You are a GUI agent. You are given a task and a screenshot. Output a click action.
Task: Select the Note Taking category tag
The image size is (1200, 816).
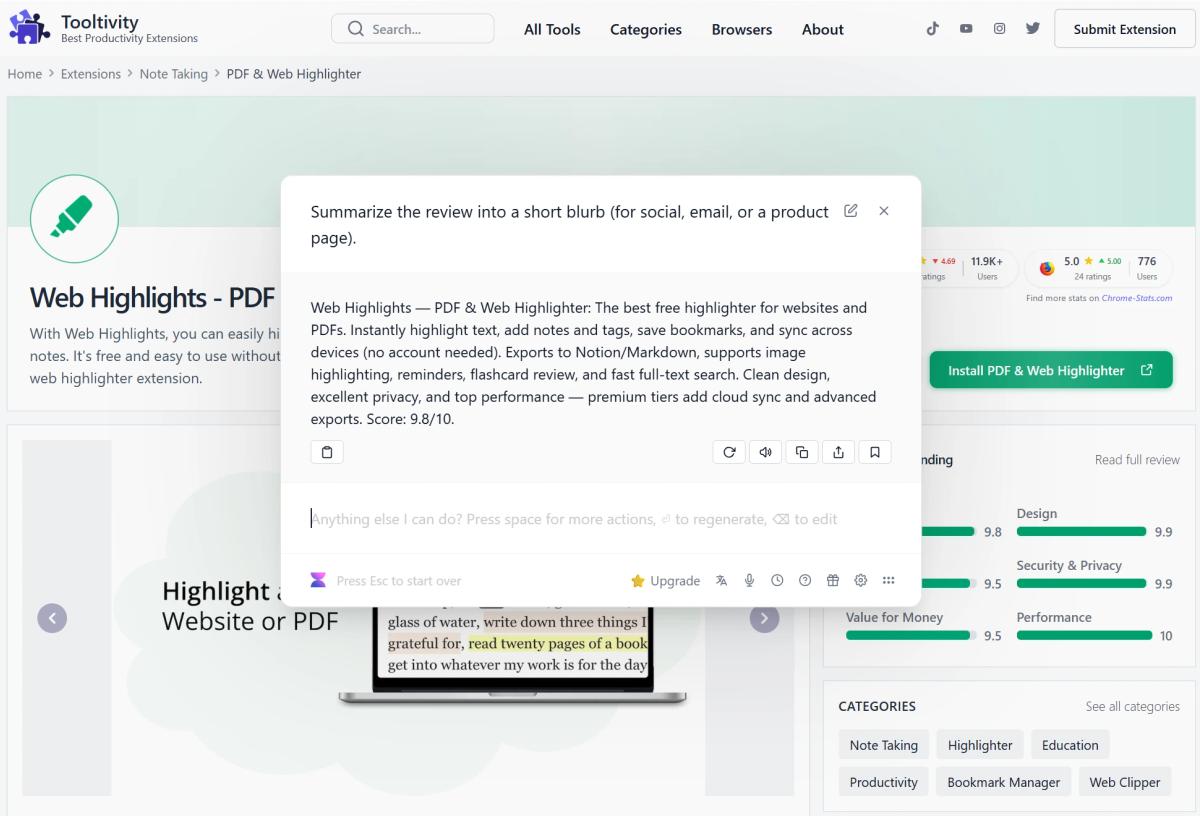tap(884, 745)
